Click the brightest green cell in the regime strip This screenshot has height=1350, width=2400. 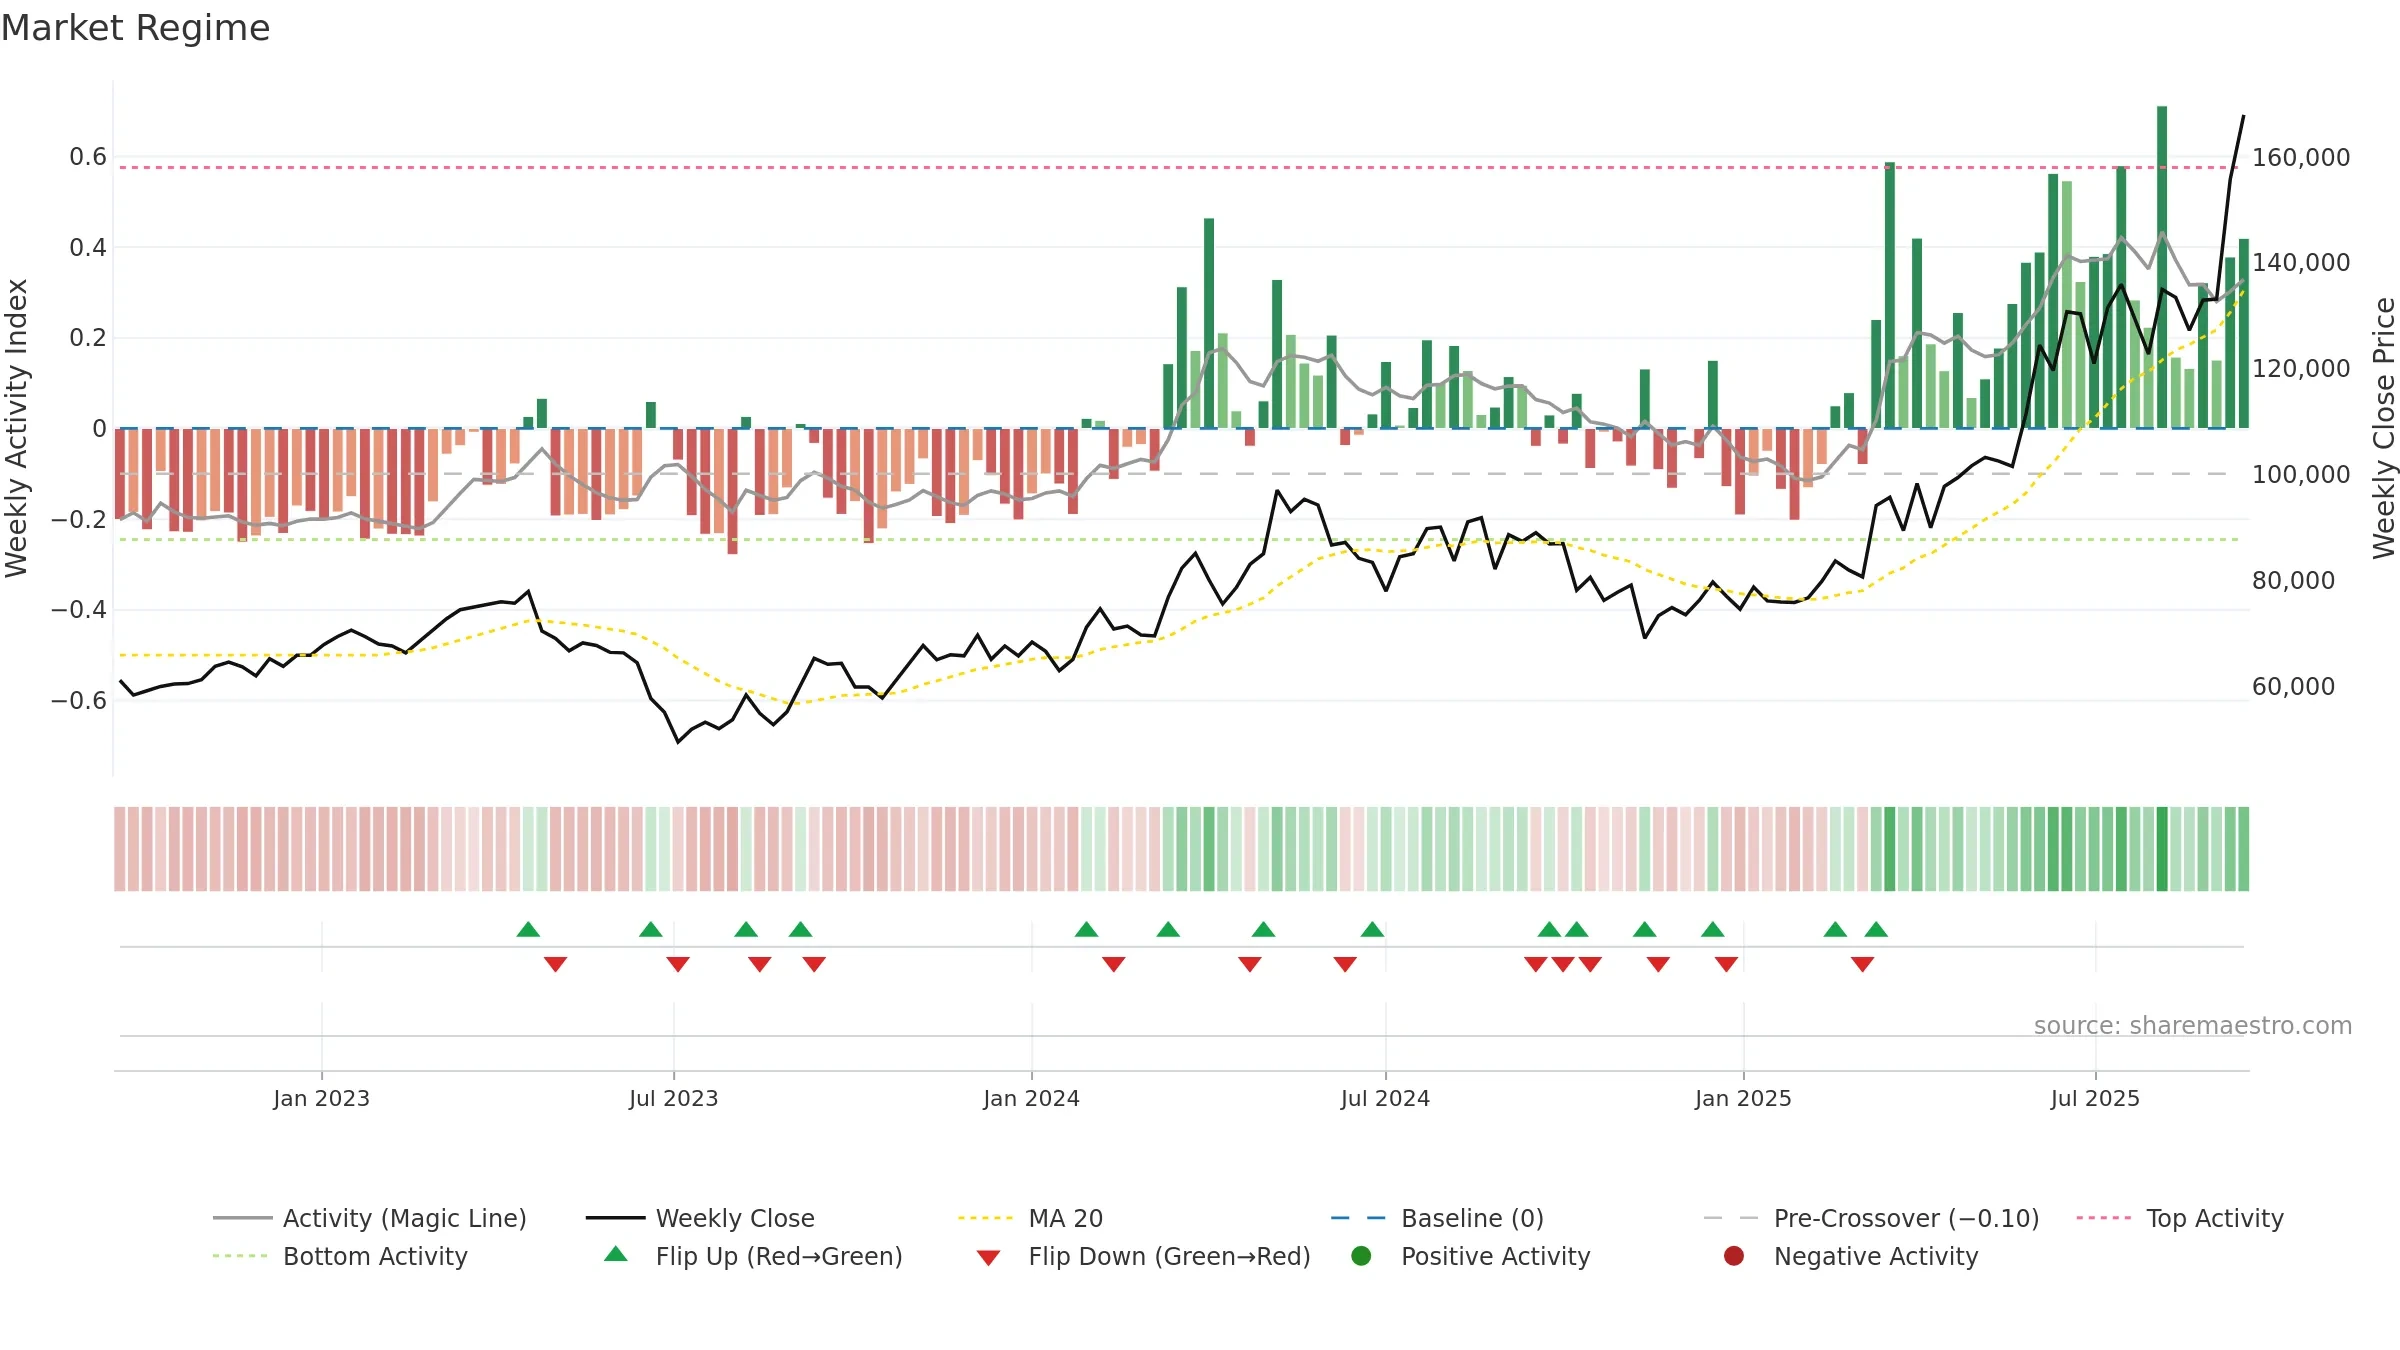point(2162,849)
